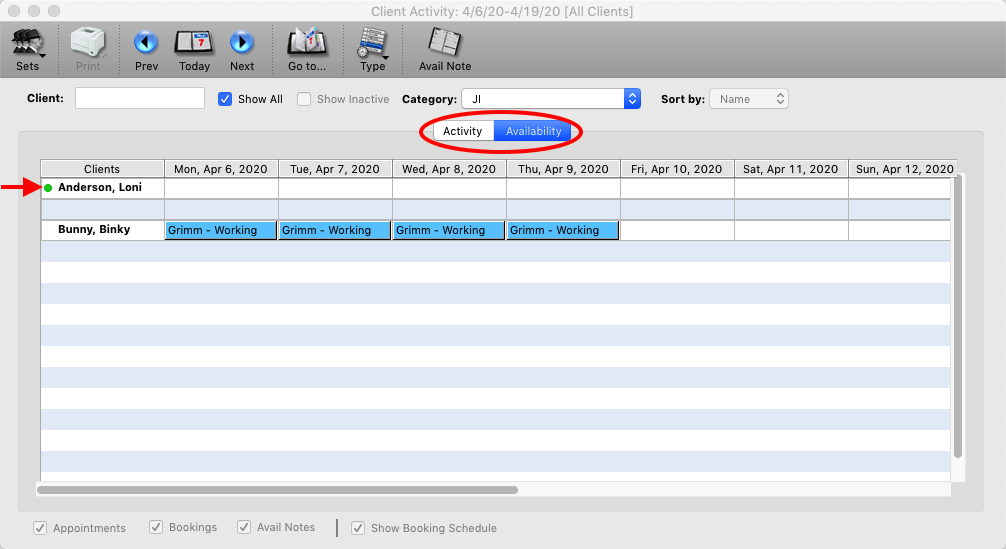Open the Category dropdown showing JI
The width and height of the screenshot is (1006, 549).
tap(551, 99)
